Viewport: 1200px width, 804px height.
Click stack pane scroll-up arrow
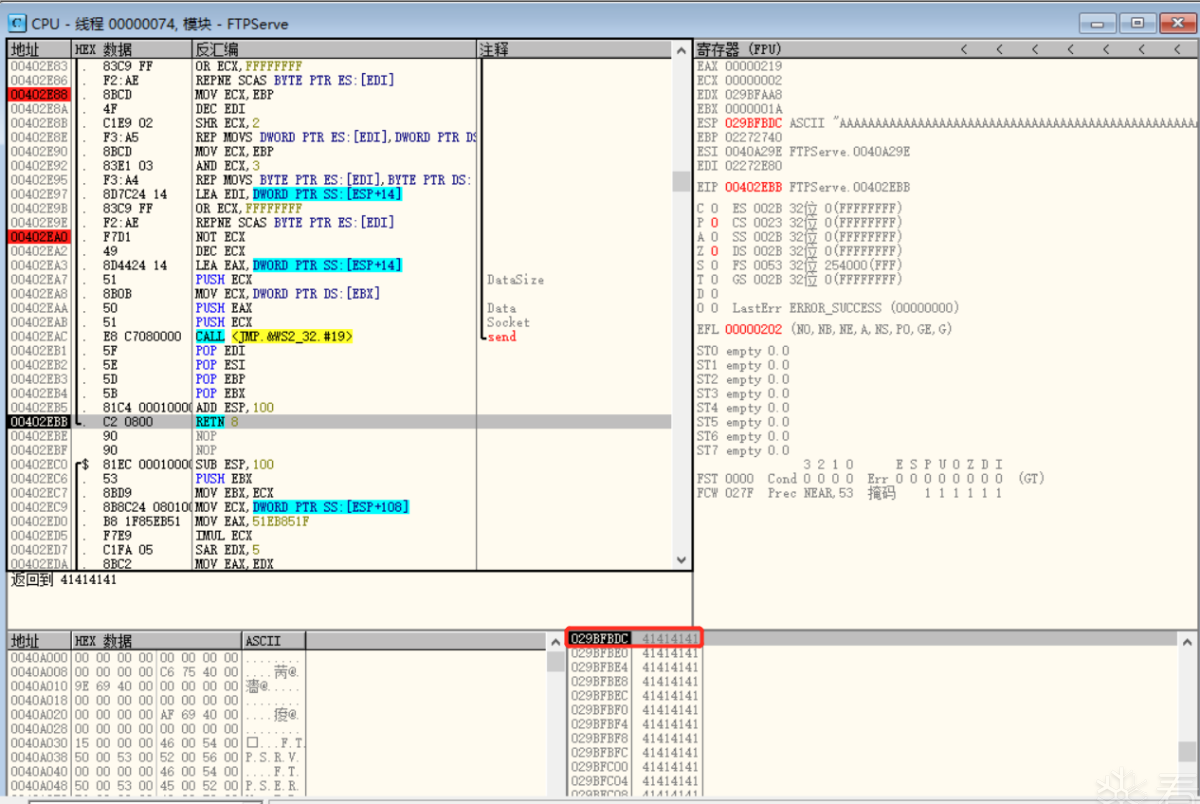pos(1186,641)
